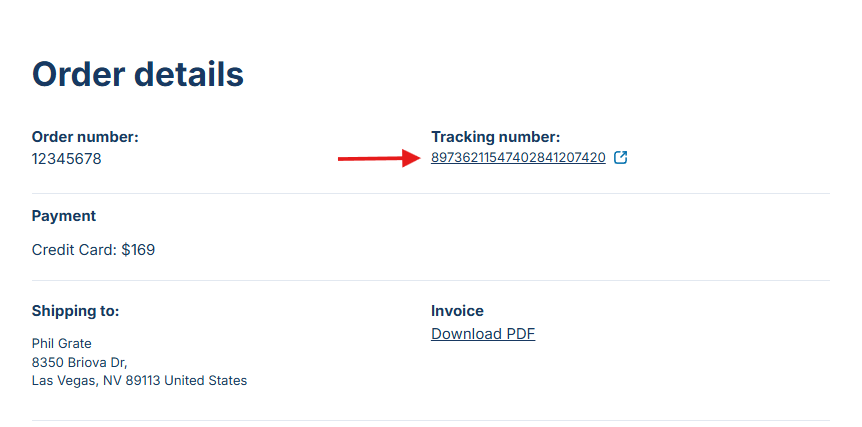Click the Credit Card: $169 text
This screenshot has width=862, height=427.
[93, 250]
